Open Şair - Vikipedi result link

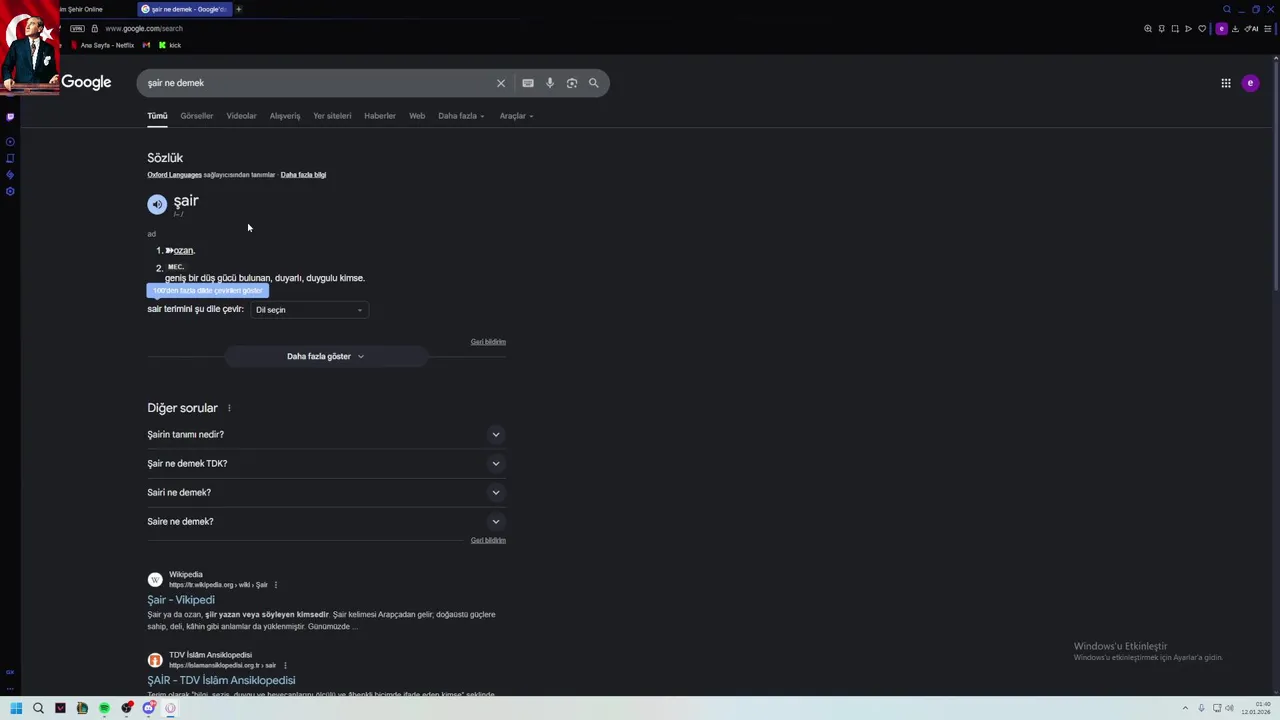(181, 600)
